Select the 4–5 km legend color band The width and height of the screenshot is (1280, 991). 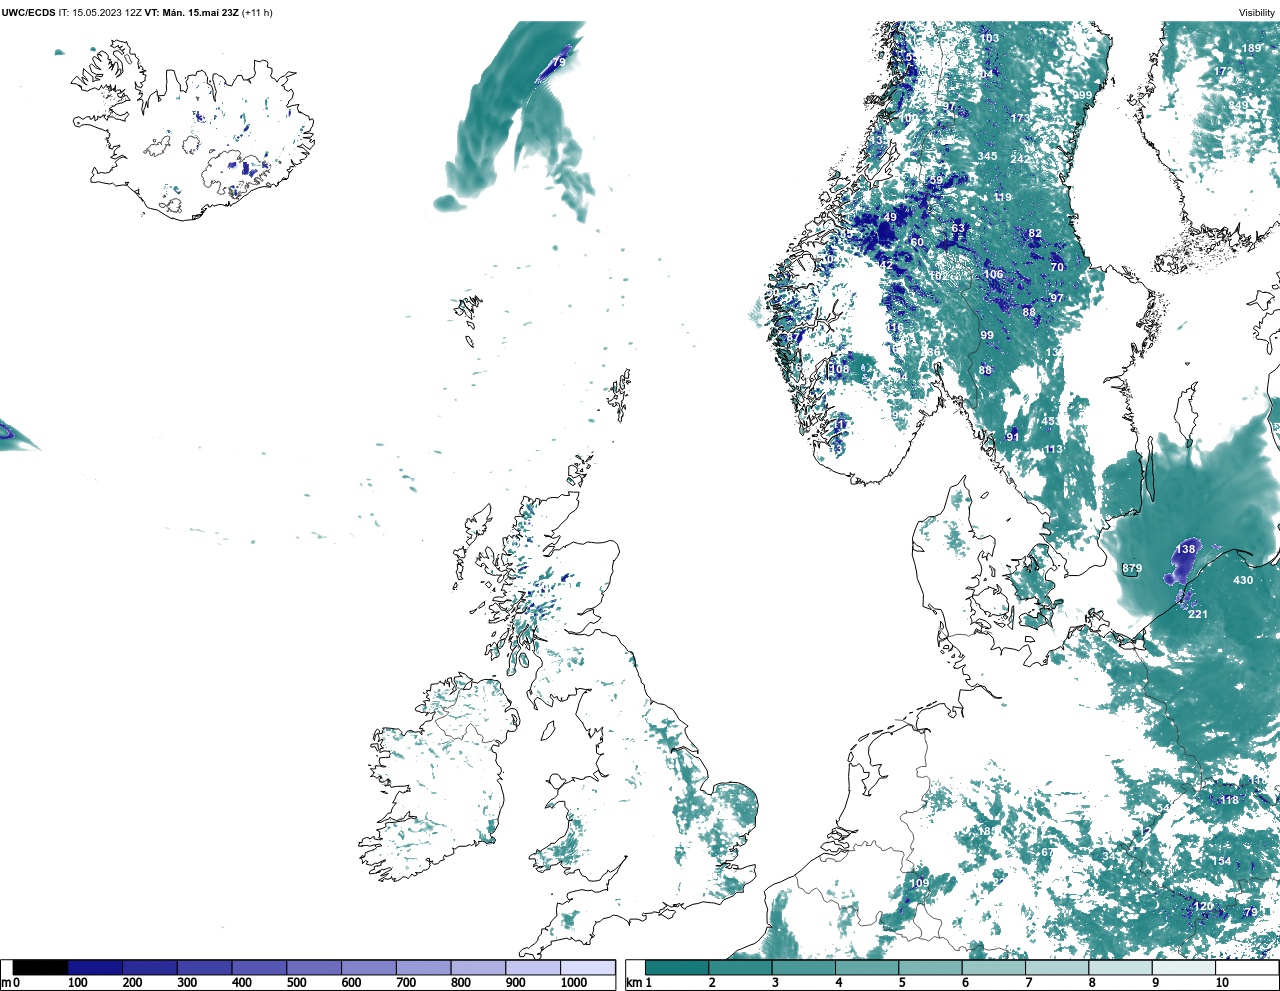(867, 967)
